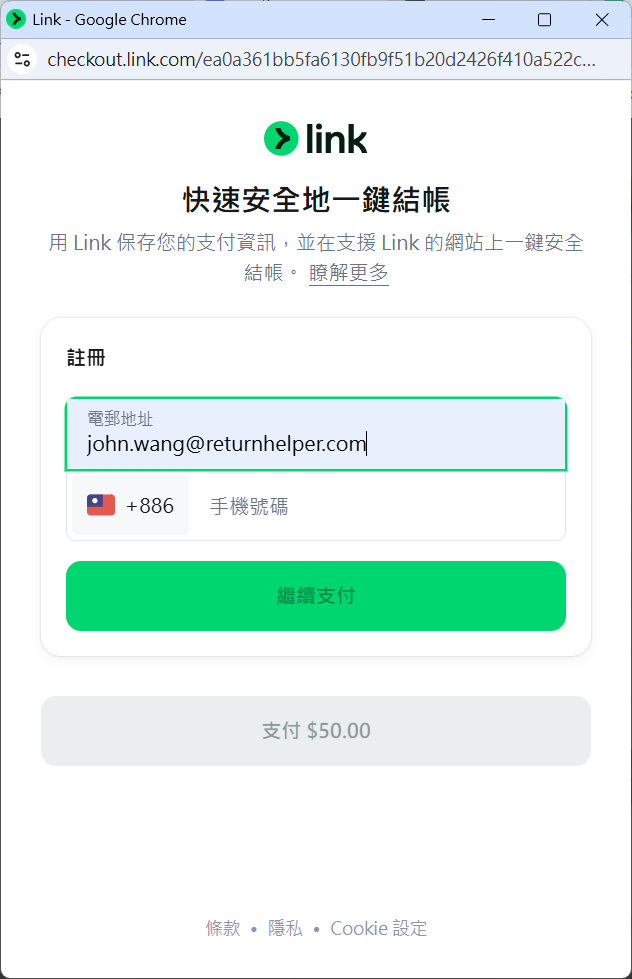This screenshot has width=632, height=979.
Task: Open the 瞭解更多 link
Action: (x=348, y=273)
